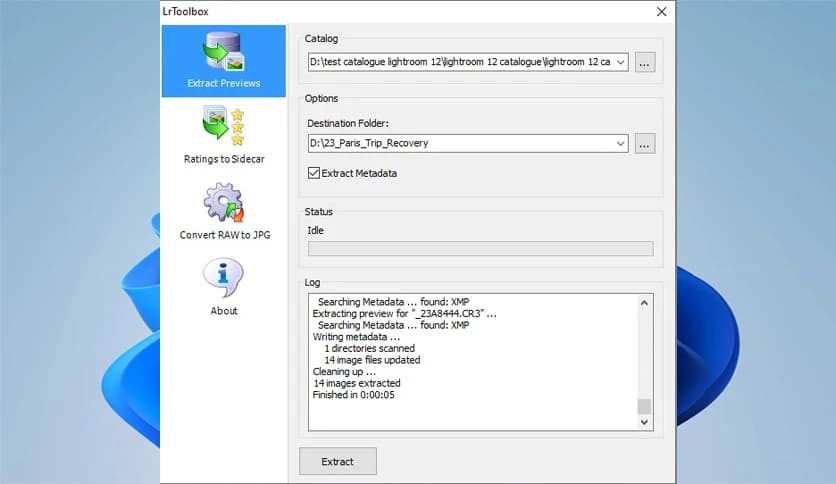Image resolution: width=836 pixels, height=484 pixels.
Task: Open the About info bubble icon
Action: 224,278
